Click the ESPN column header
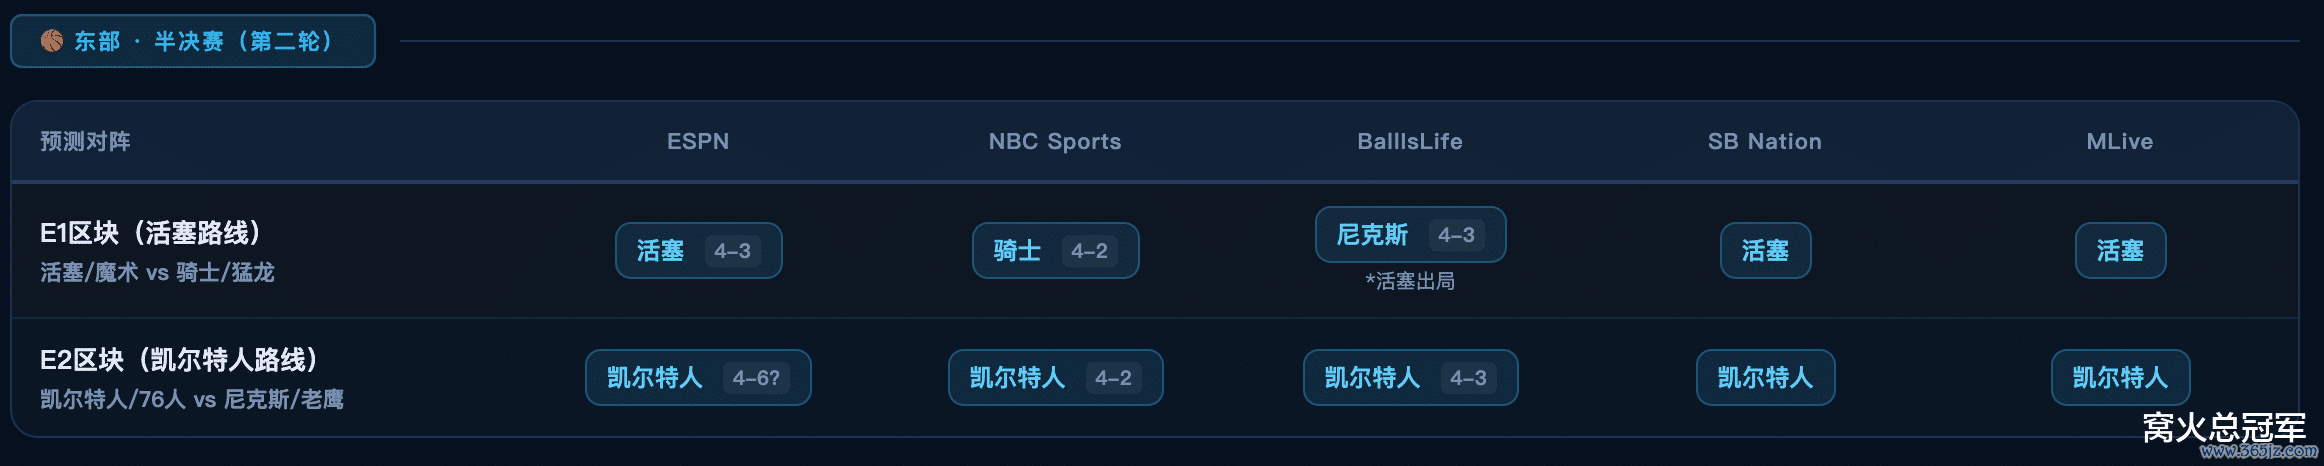This screenshot has width=2324, height=466. [x=698, y=142]
